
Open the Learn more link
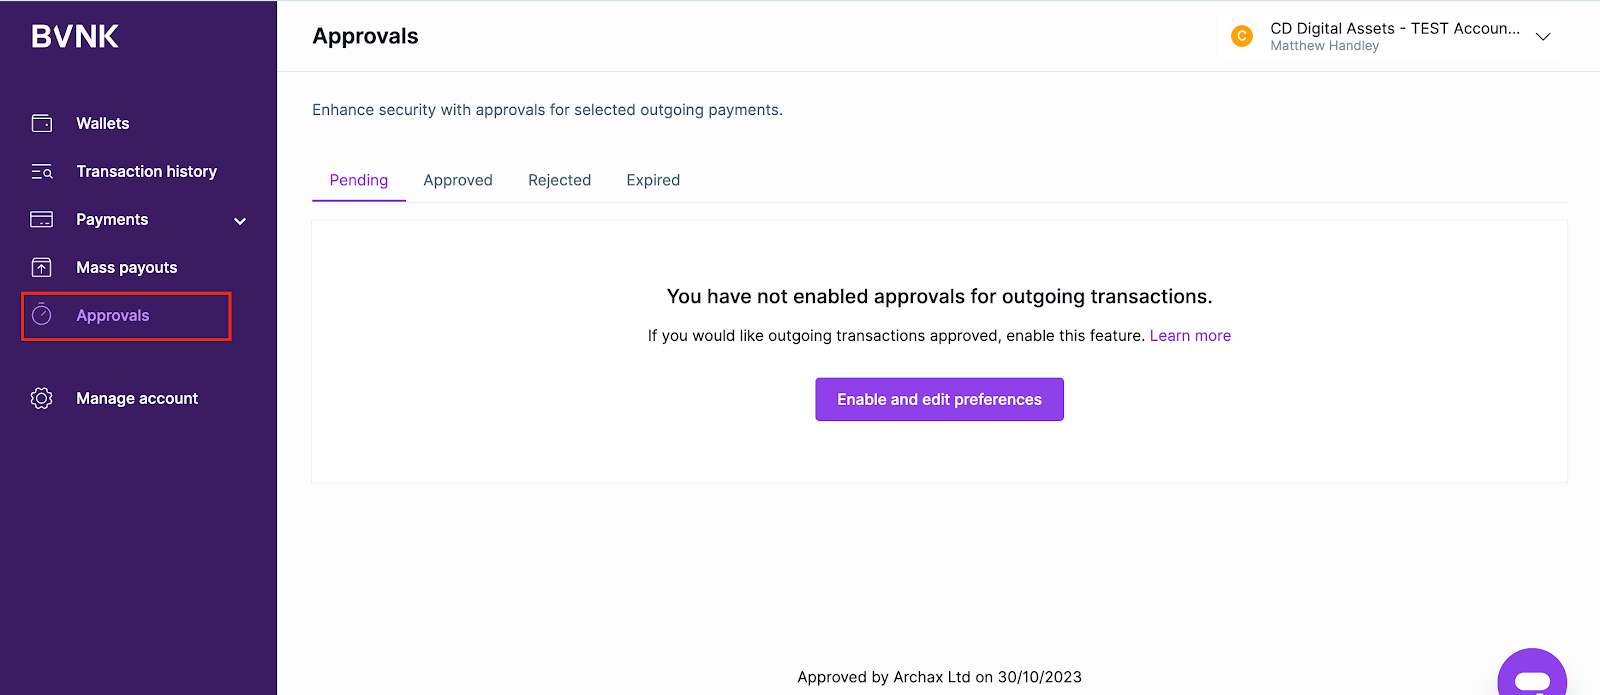tap(1190, 335)
